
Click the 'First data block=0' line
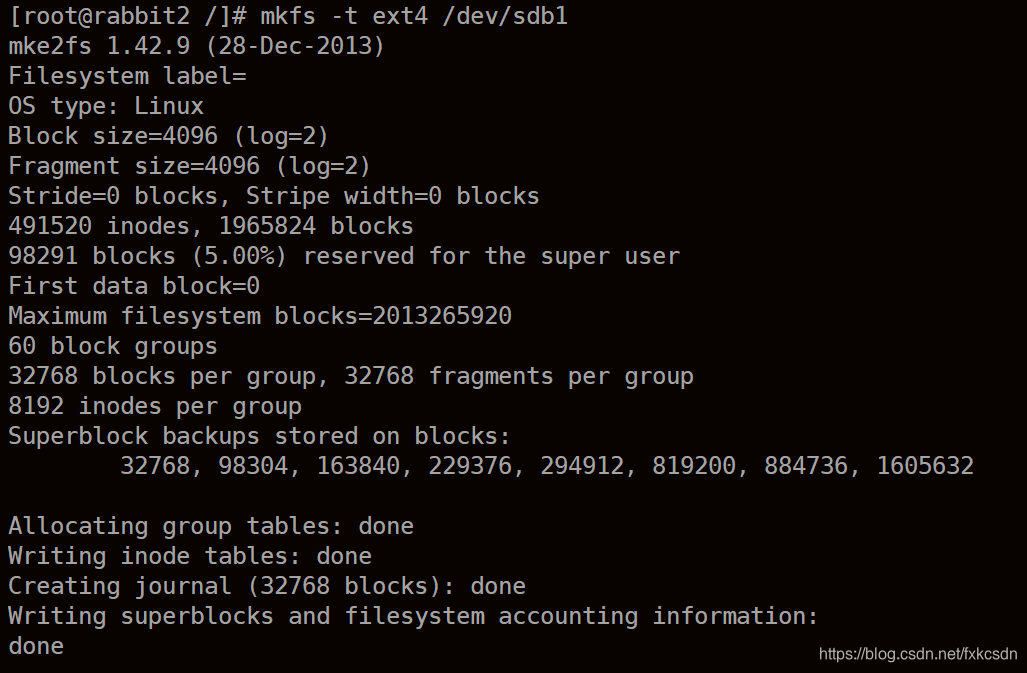134,286
